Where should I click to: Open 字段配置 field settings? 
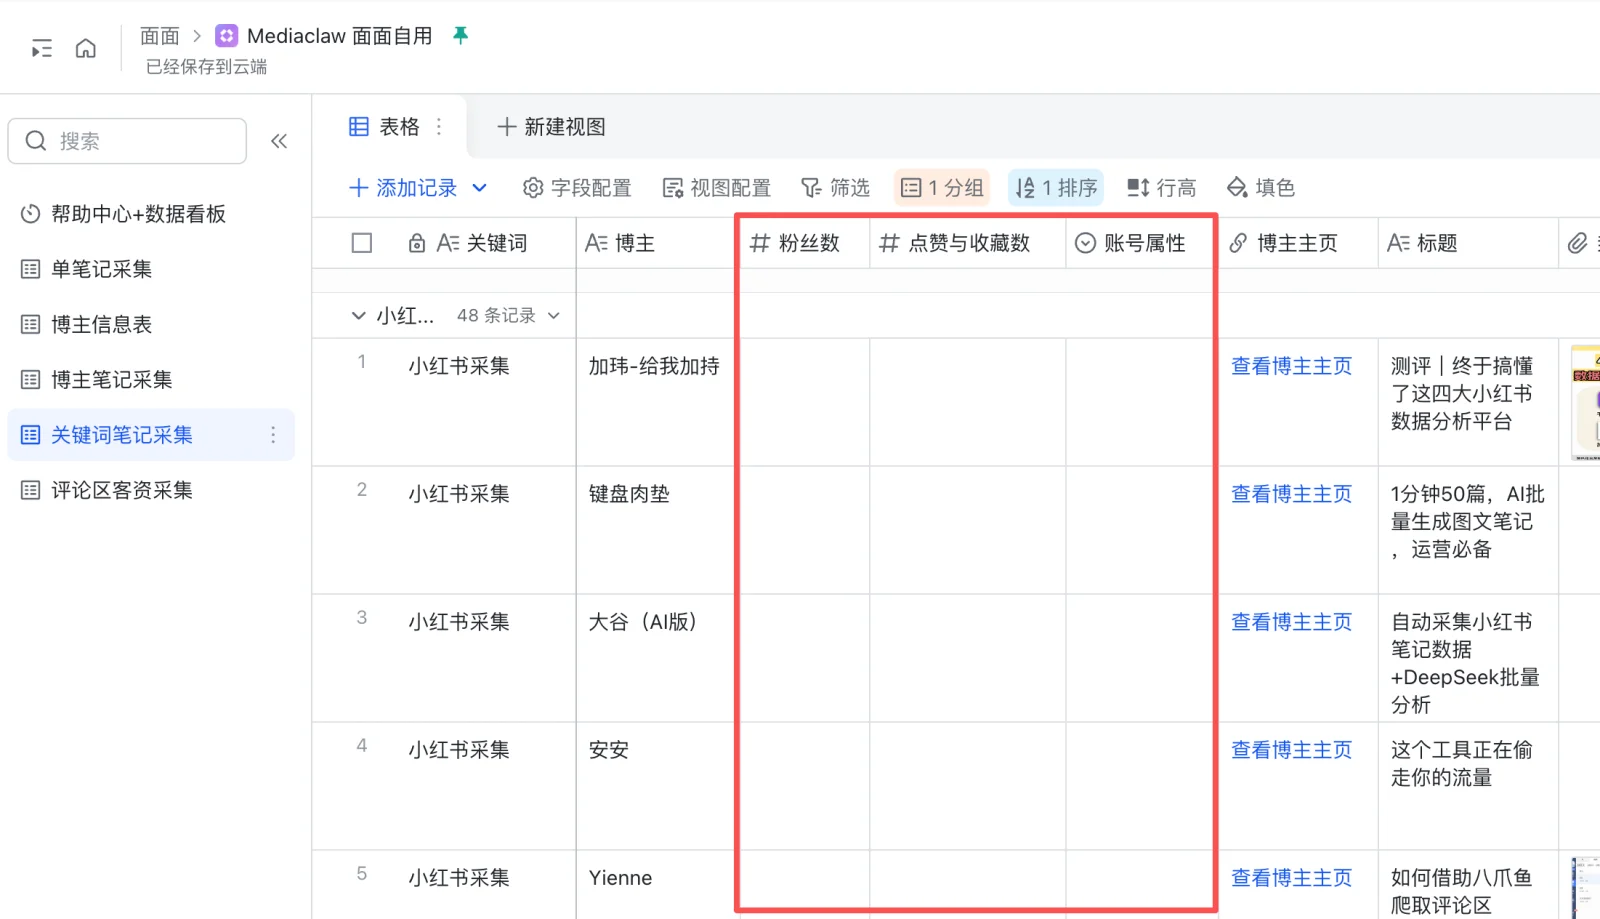pyautogui.click(x=577, y=188)
